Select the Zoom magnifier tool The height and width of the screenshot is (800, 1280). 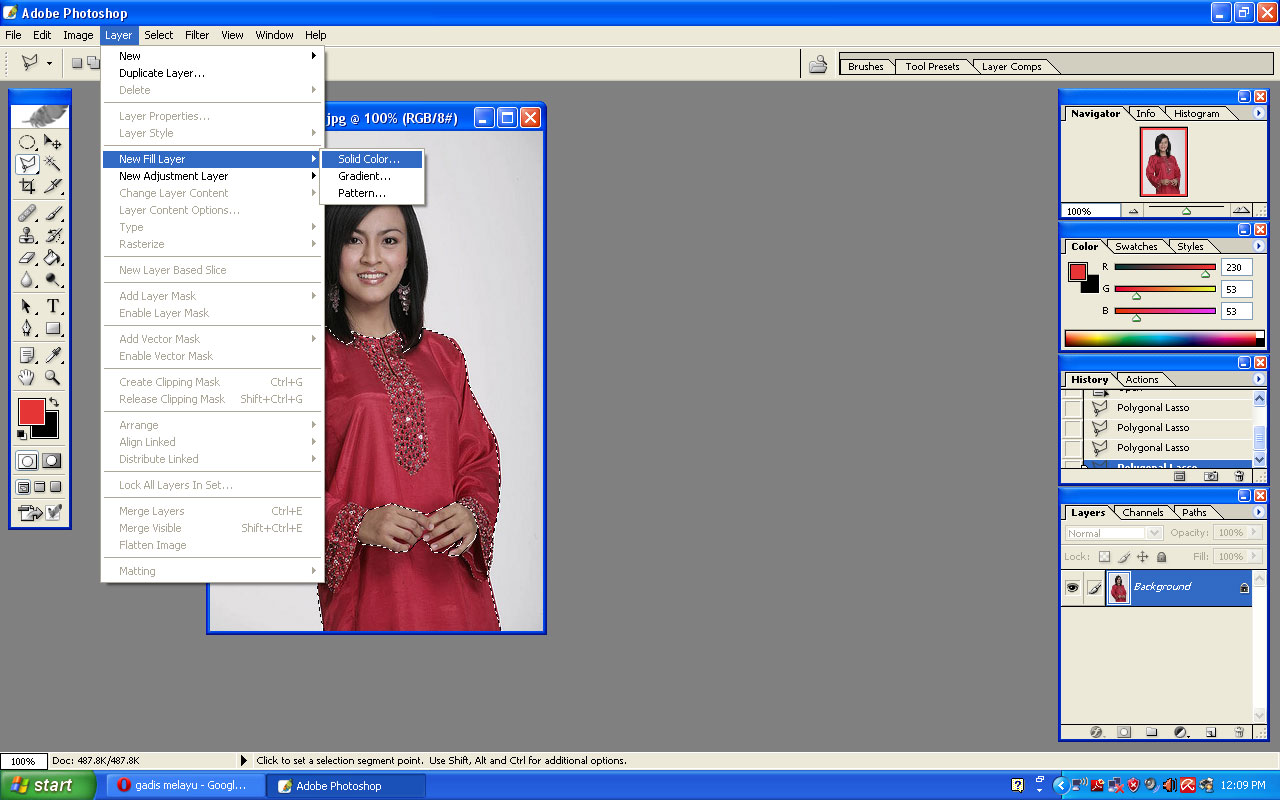53,377
